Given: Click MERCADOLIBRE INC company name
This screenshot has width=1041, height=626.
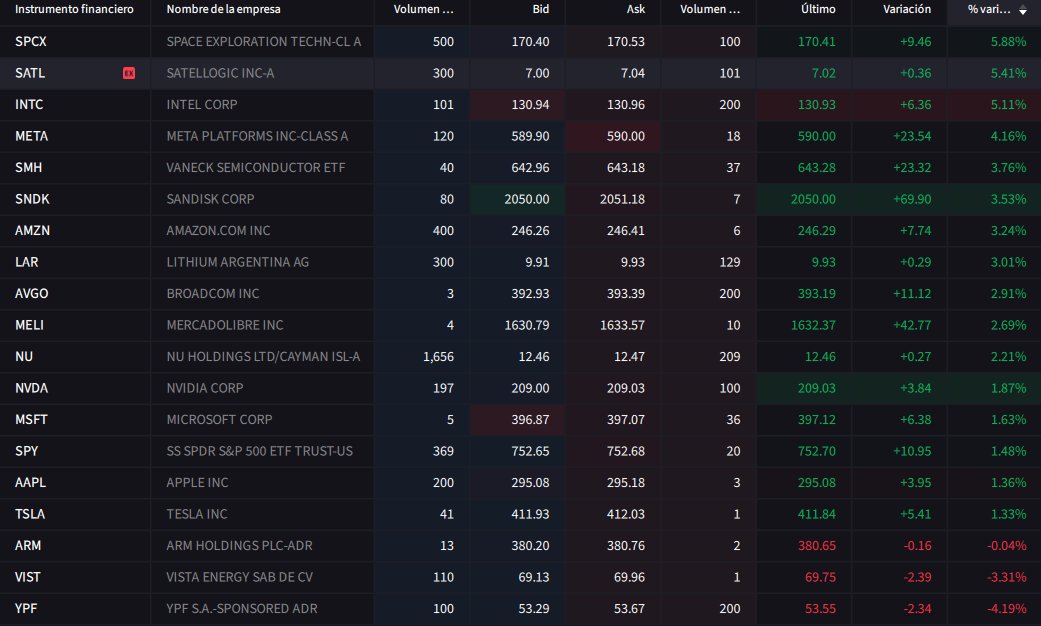Looking at the screenshot, I should pyautogui.click(x=224, y=325).
